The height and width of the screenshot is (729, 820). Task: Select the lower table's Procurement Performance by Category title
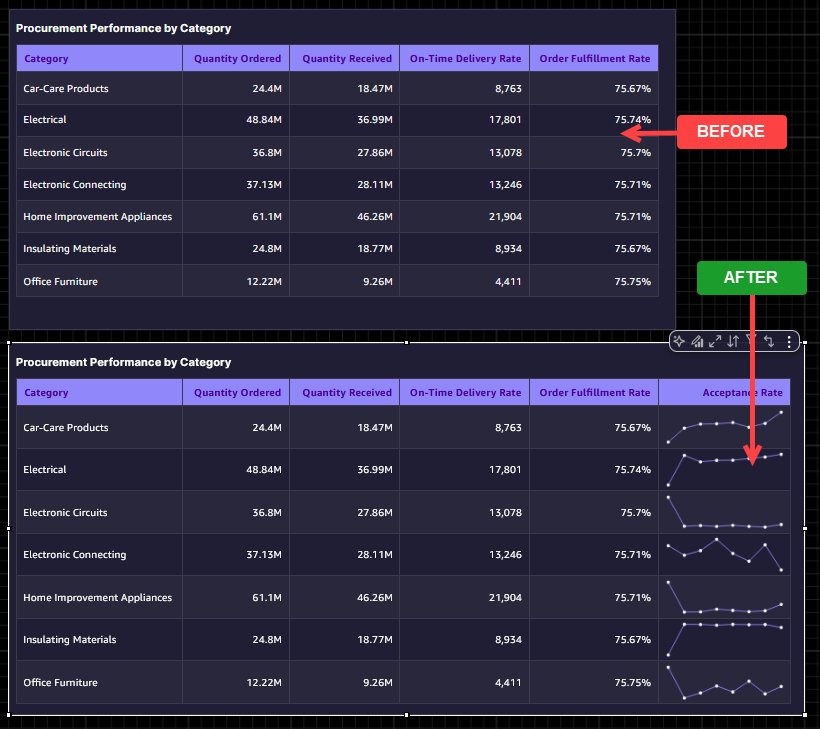pyautogui.click(x=123, y=362)
